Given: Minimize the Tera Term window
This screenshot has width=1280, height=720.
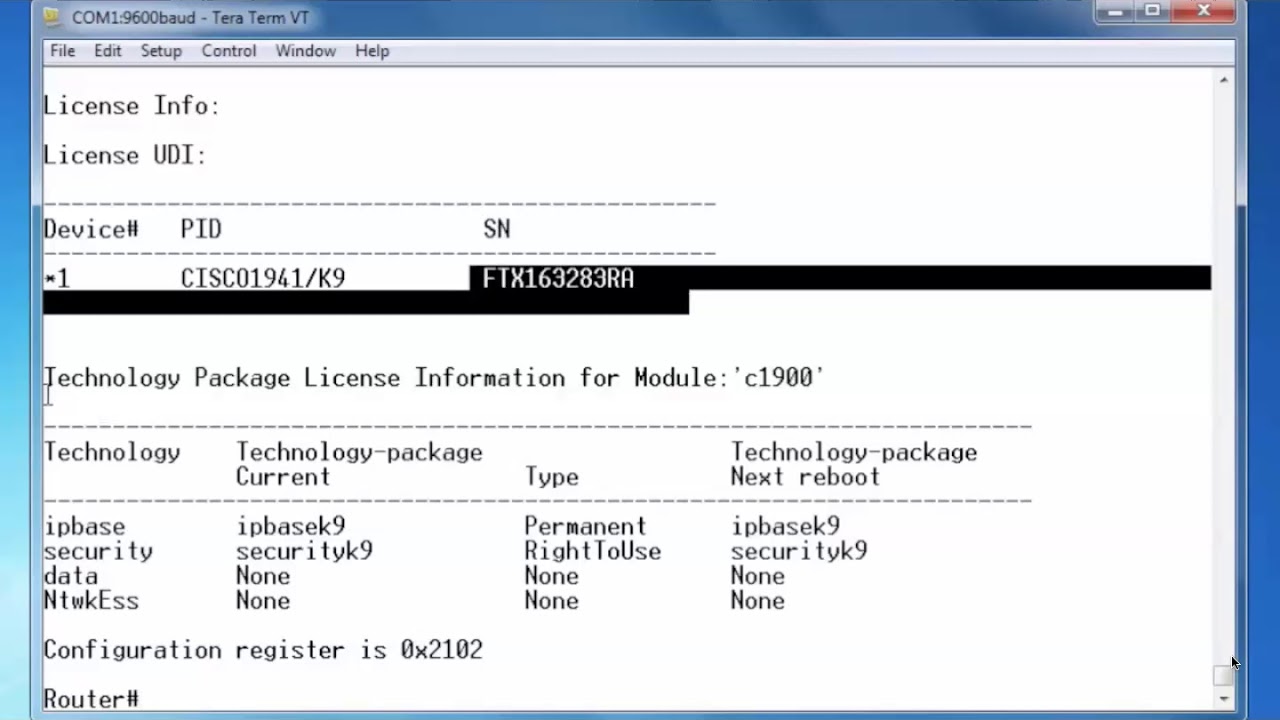Looking at the screenshot, I should pyautogui.click(x=1115, y=11).
